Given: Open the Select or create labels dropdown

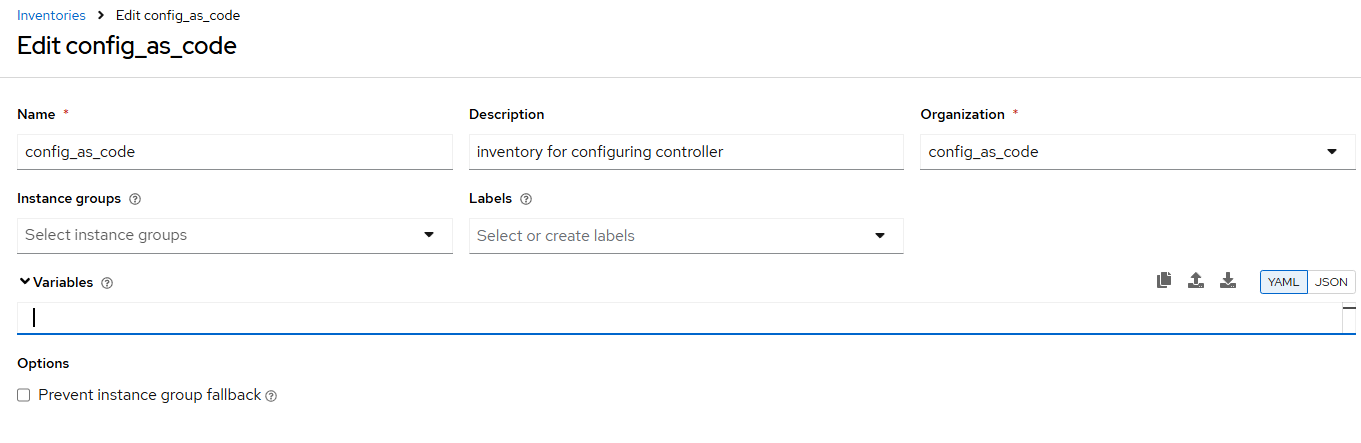Looking at the screenshot, I should click(x=686, y=236).
